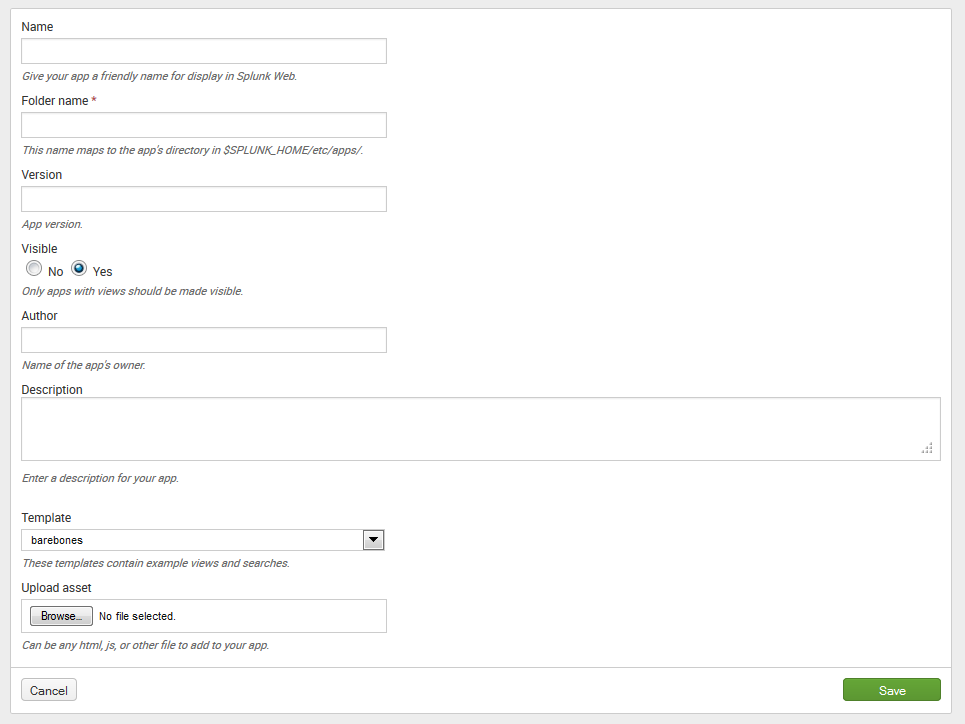965x724 pixels.
Task: Click the Folder name field label
Action: (x=55, y=100)
